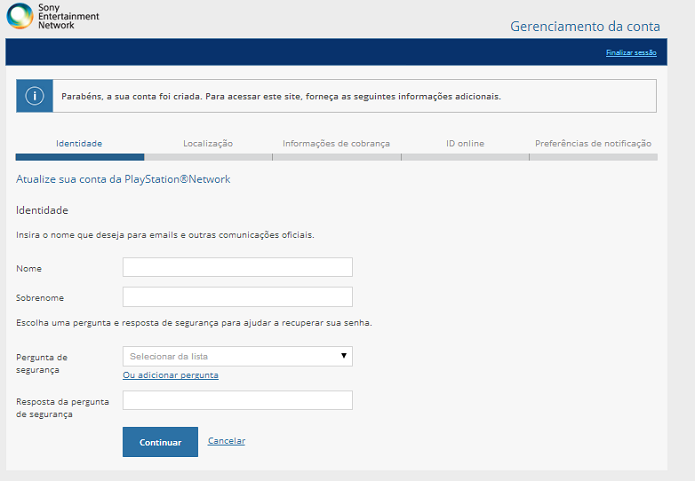695x481 pixels.
Task: Click the Finalizar sessão link
Action: click(x=631, y=52)
